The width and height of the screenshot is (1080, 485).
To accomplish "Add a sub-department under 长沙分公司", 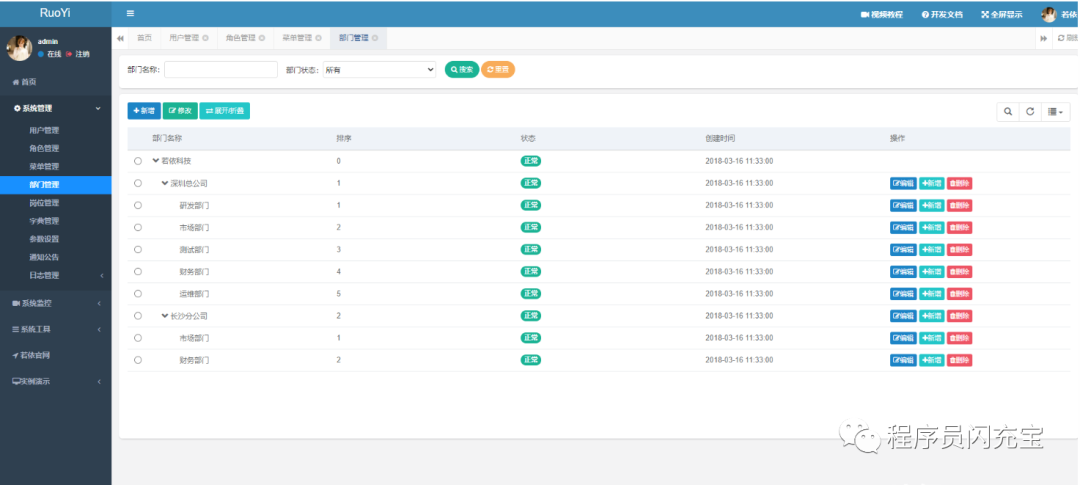I will click(932, 316).
